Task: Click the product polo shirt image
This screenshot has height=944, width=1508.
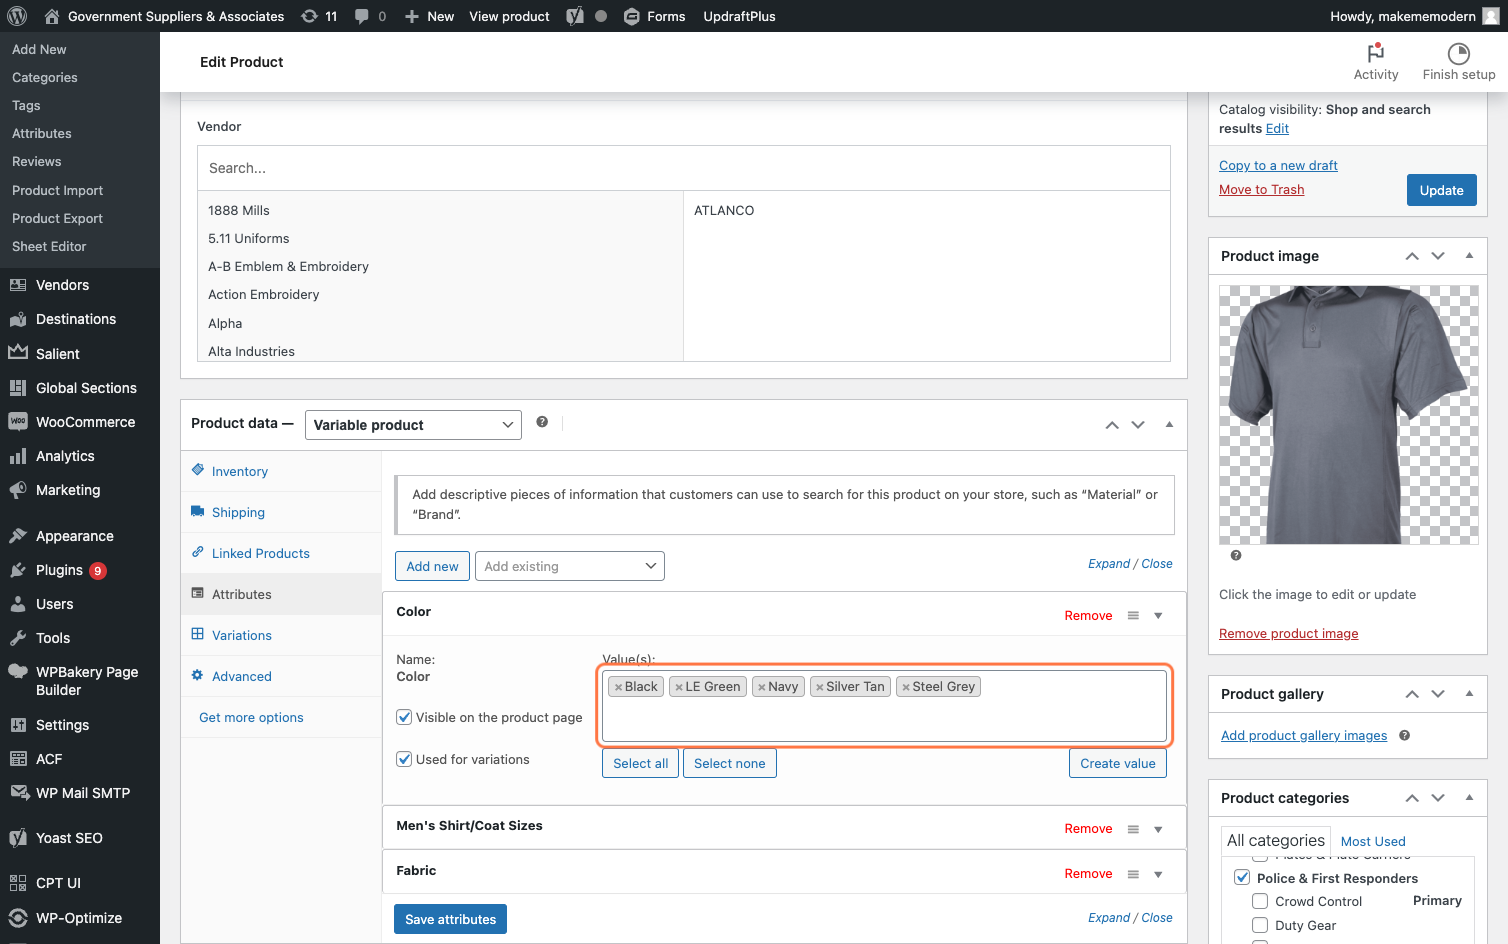Action: 1348,415
